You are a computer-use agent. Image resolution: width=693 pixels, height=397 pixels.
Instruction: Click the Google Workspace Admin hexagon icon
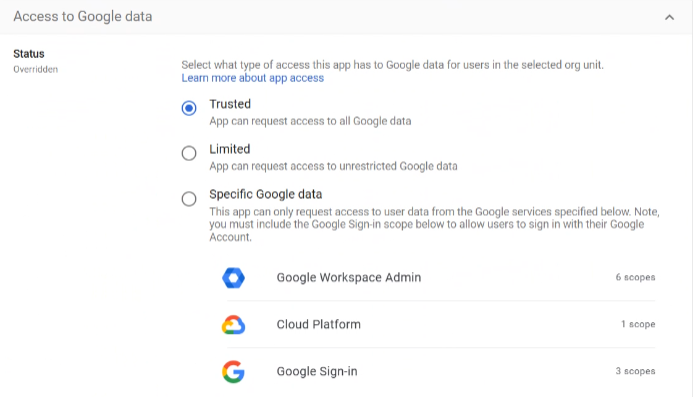pos(233,278)
